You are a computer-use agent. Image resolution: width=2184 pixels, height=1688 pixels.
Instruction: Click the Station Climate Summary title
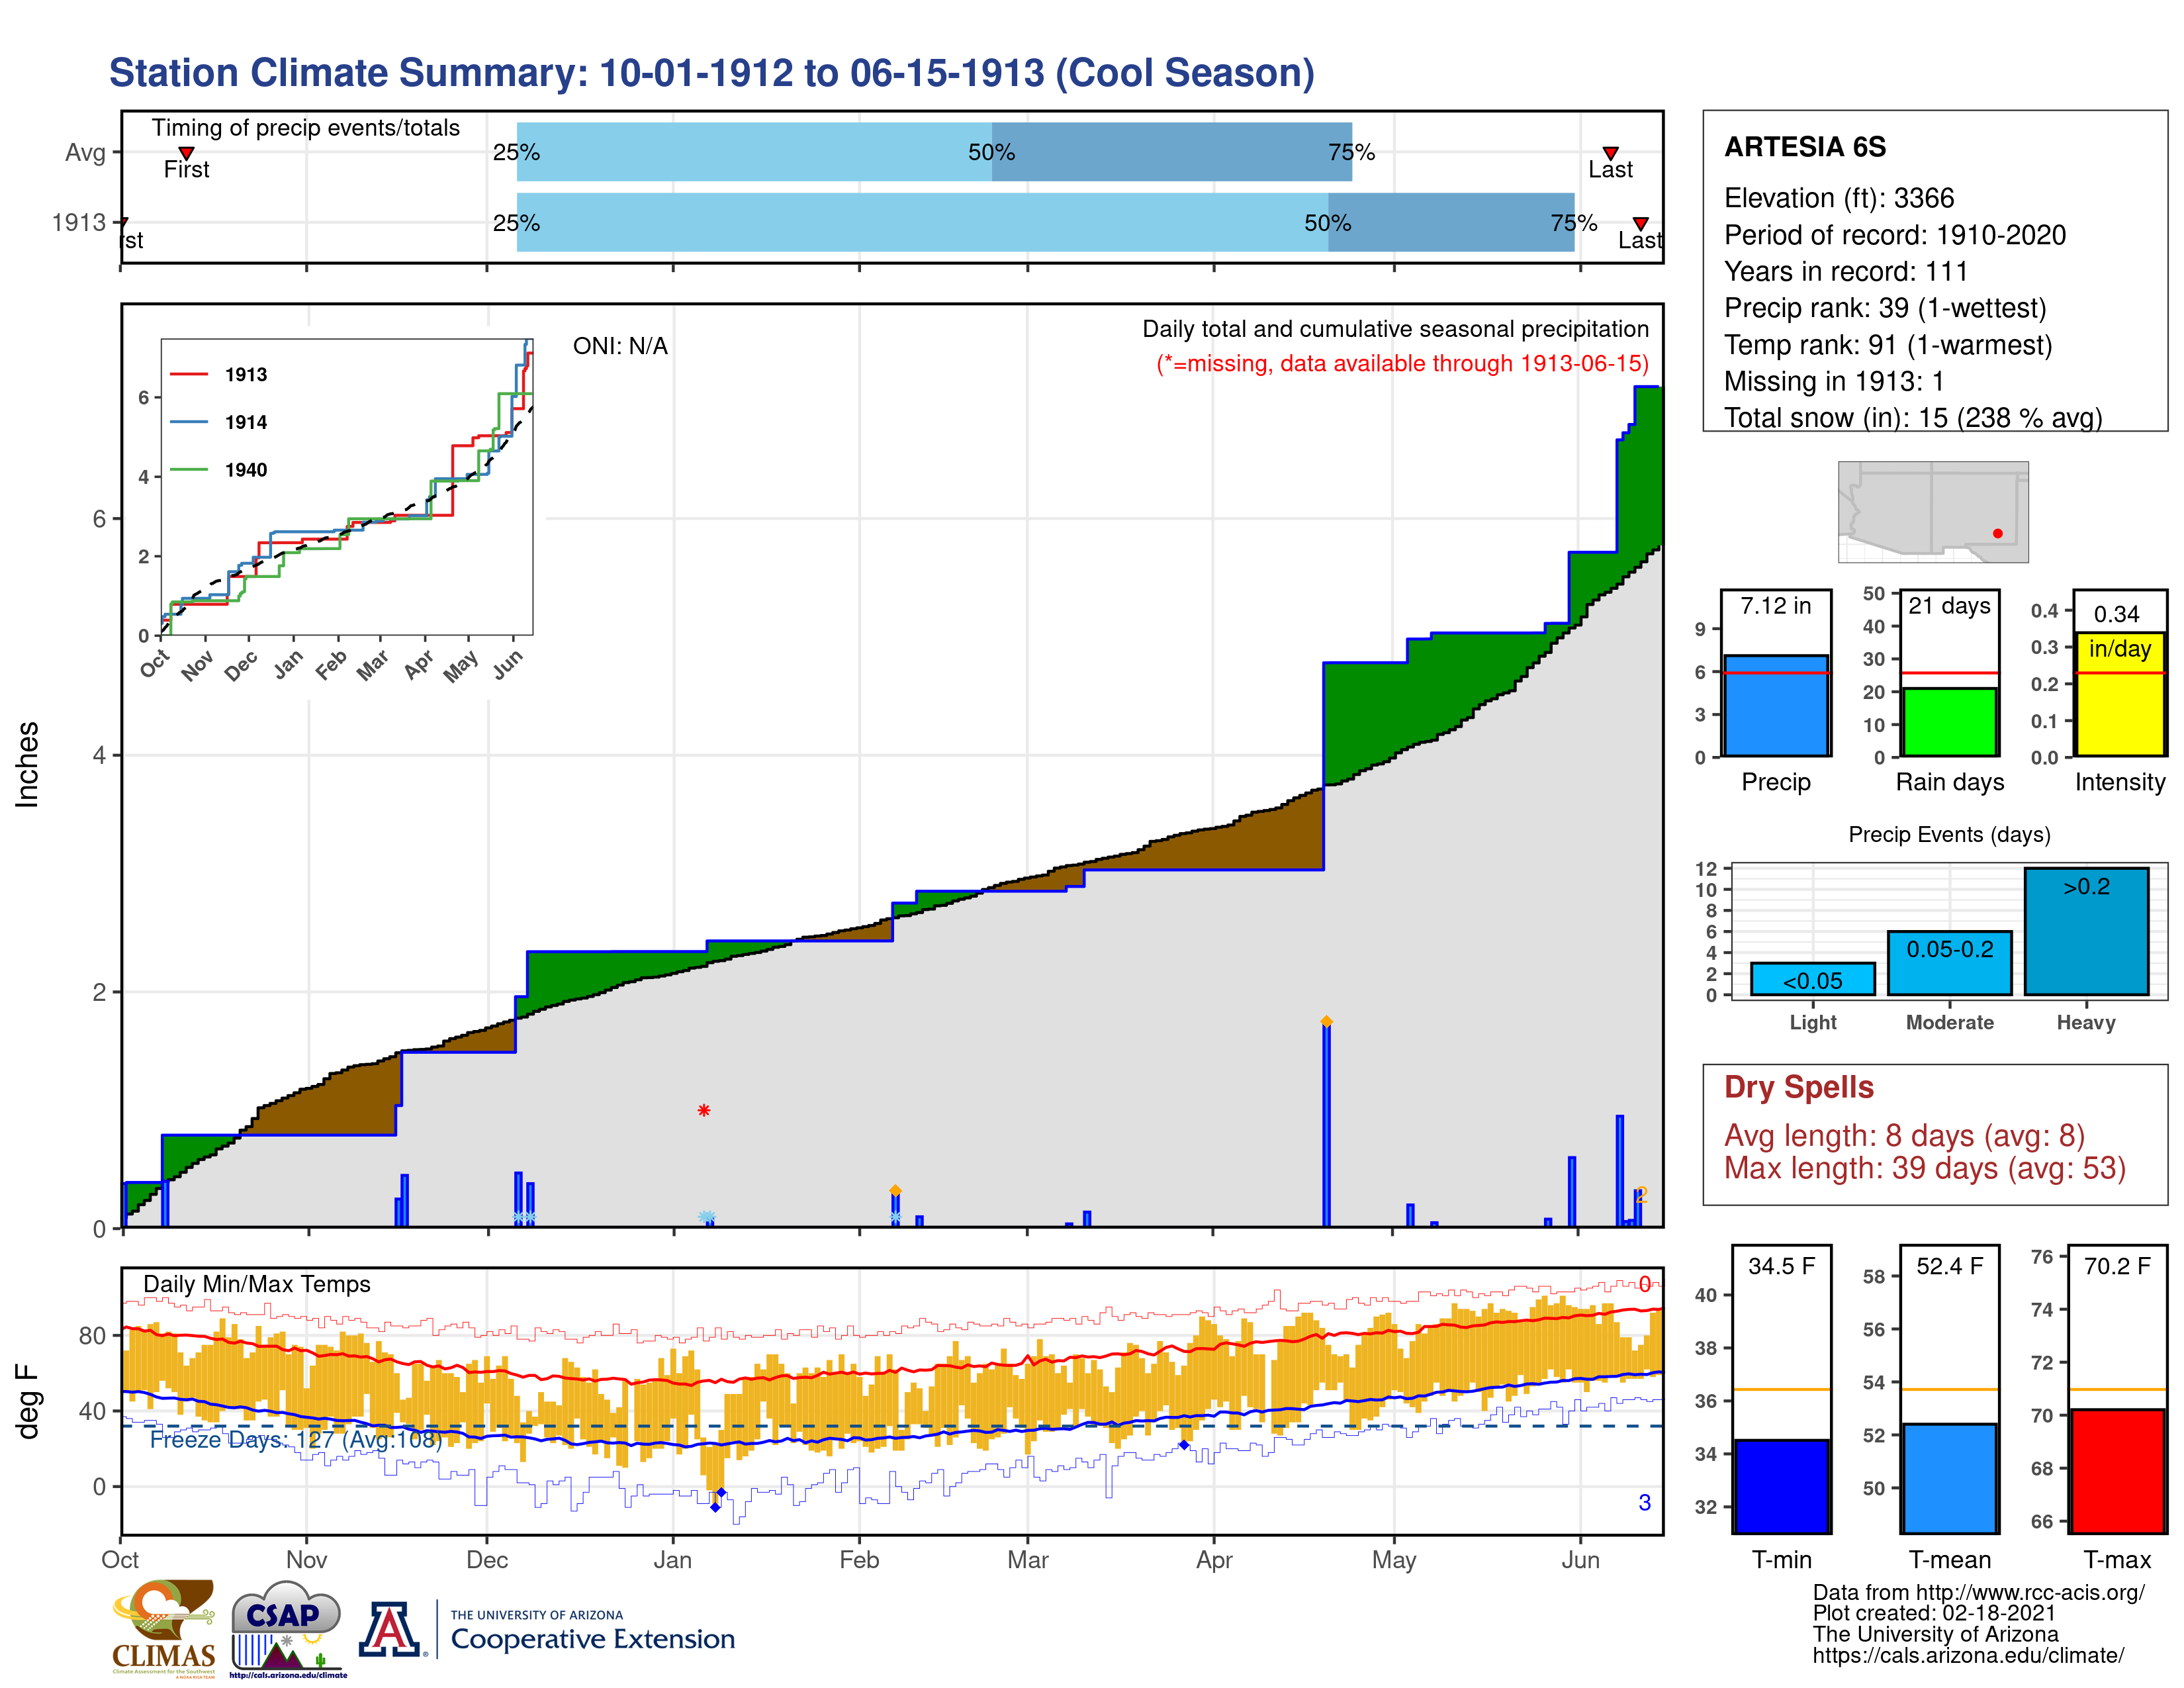tap(711, 73)
